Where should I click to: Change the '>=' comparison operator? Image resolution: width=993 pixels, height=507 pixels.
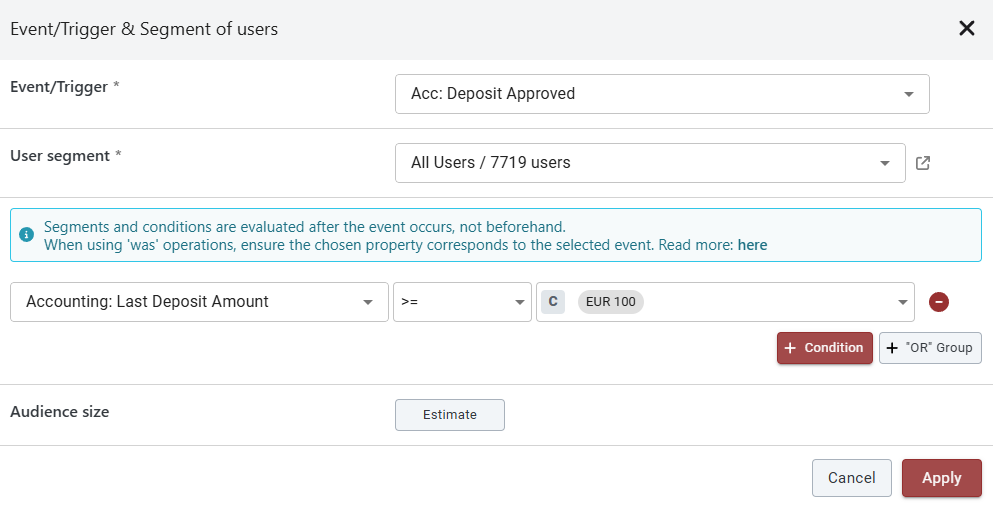tap(461, 302)
